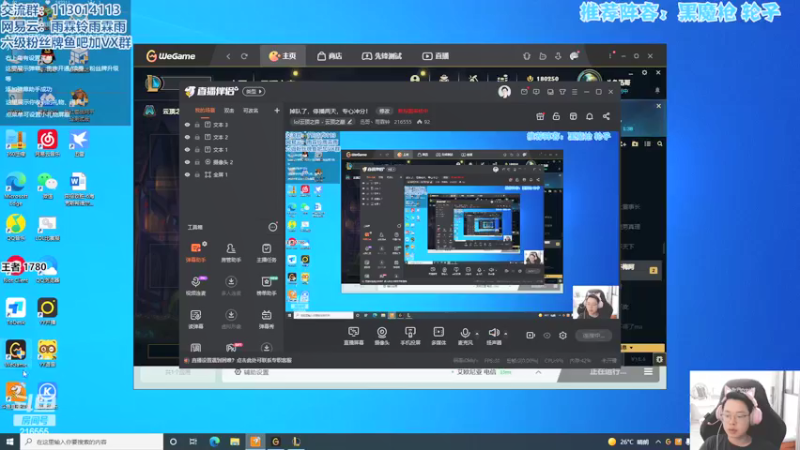Click the toolbox more-options circle icon
Image resolution: width=800 pixels, height=450 pixels.
coord(273,227)
